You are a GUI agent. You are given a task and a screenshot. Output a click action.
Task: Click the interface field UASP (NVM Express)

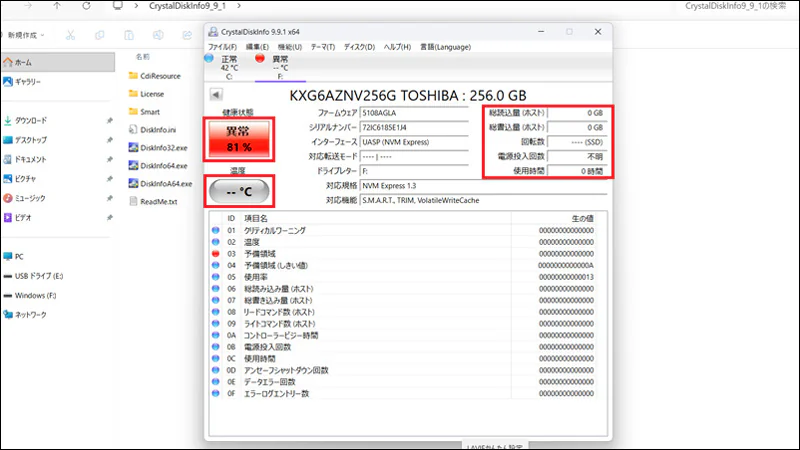(x=414, y=142)
